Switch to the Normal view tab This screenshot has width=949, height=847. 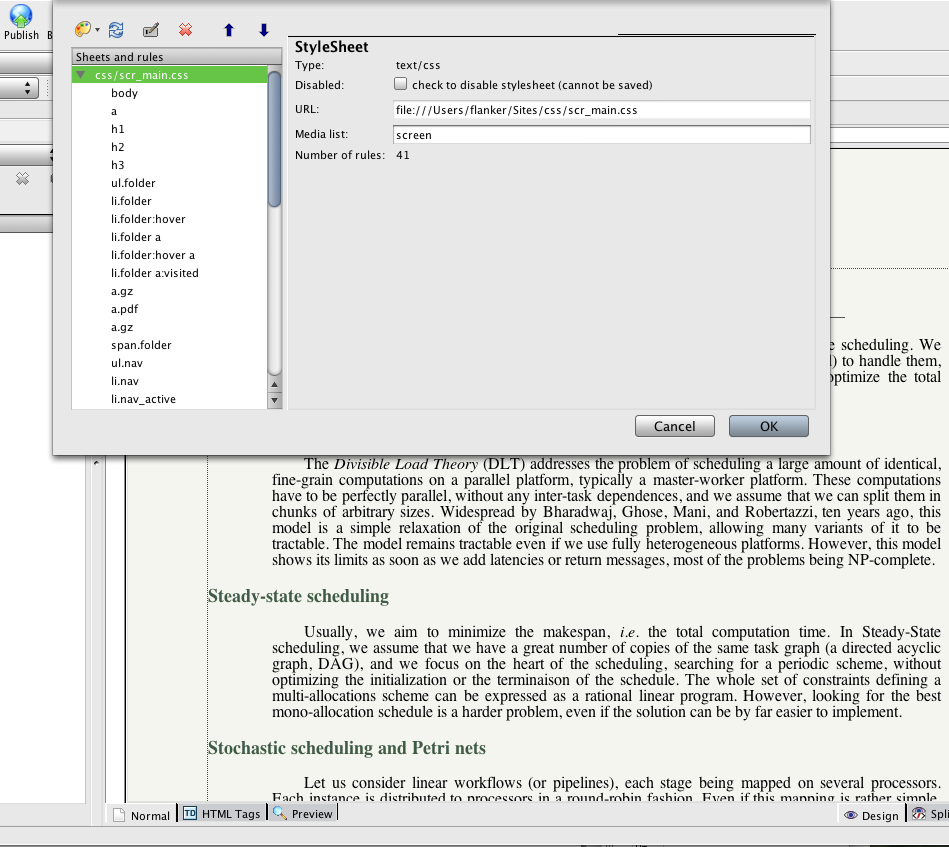pos(141,815)
